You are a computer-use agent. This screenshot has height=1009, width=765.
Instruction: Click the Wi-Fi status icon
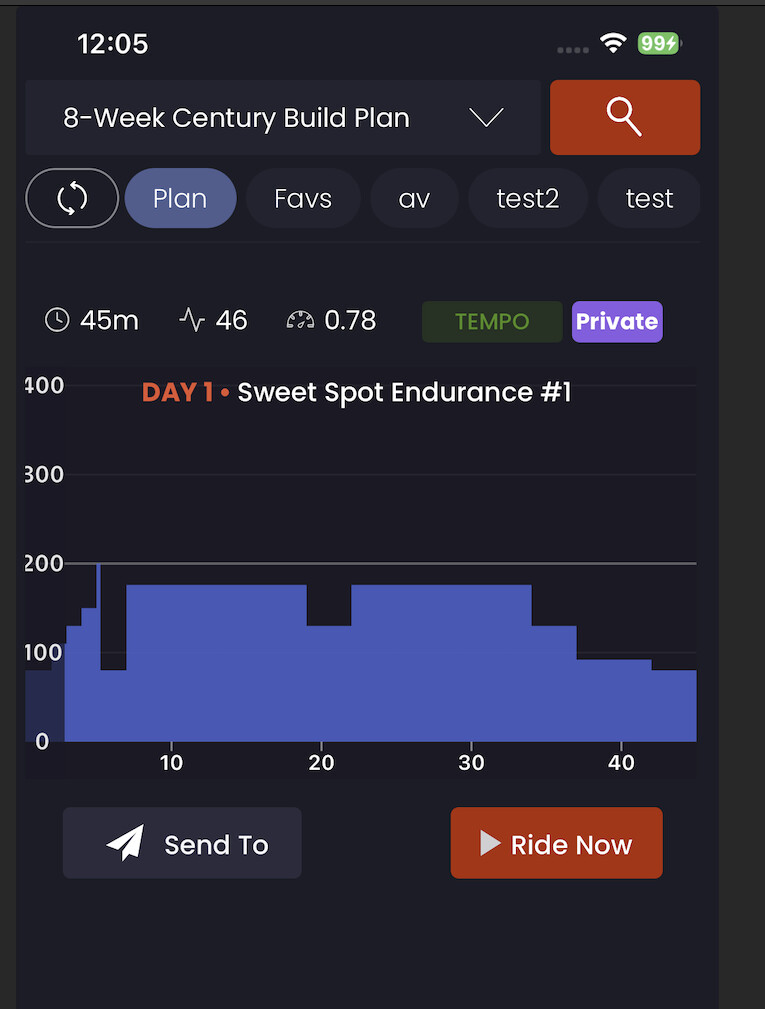[612, 43]
